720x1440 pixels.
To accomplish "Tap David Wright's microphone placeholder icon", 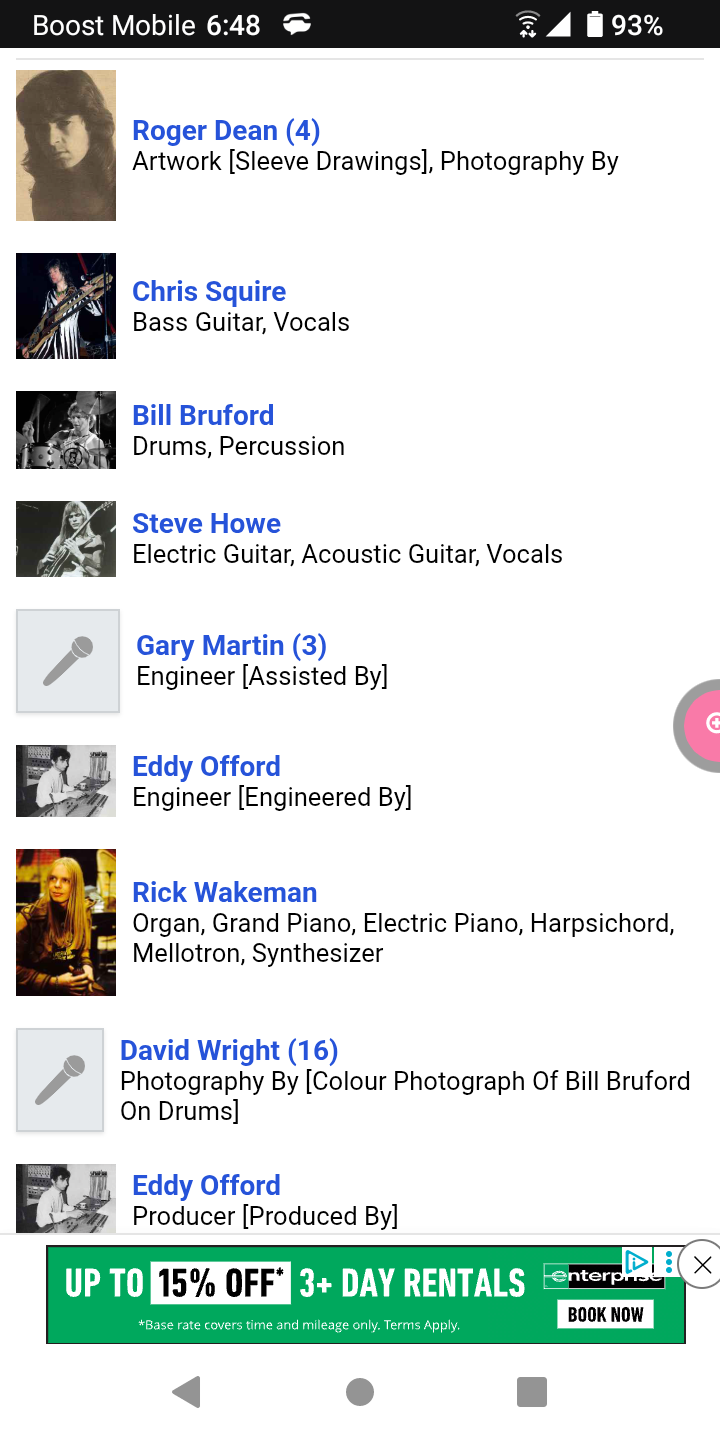I will (60, 1080).
